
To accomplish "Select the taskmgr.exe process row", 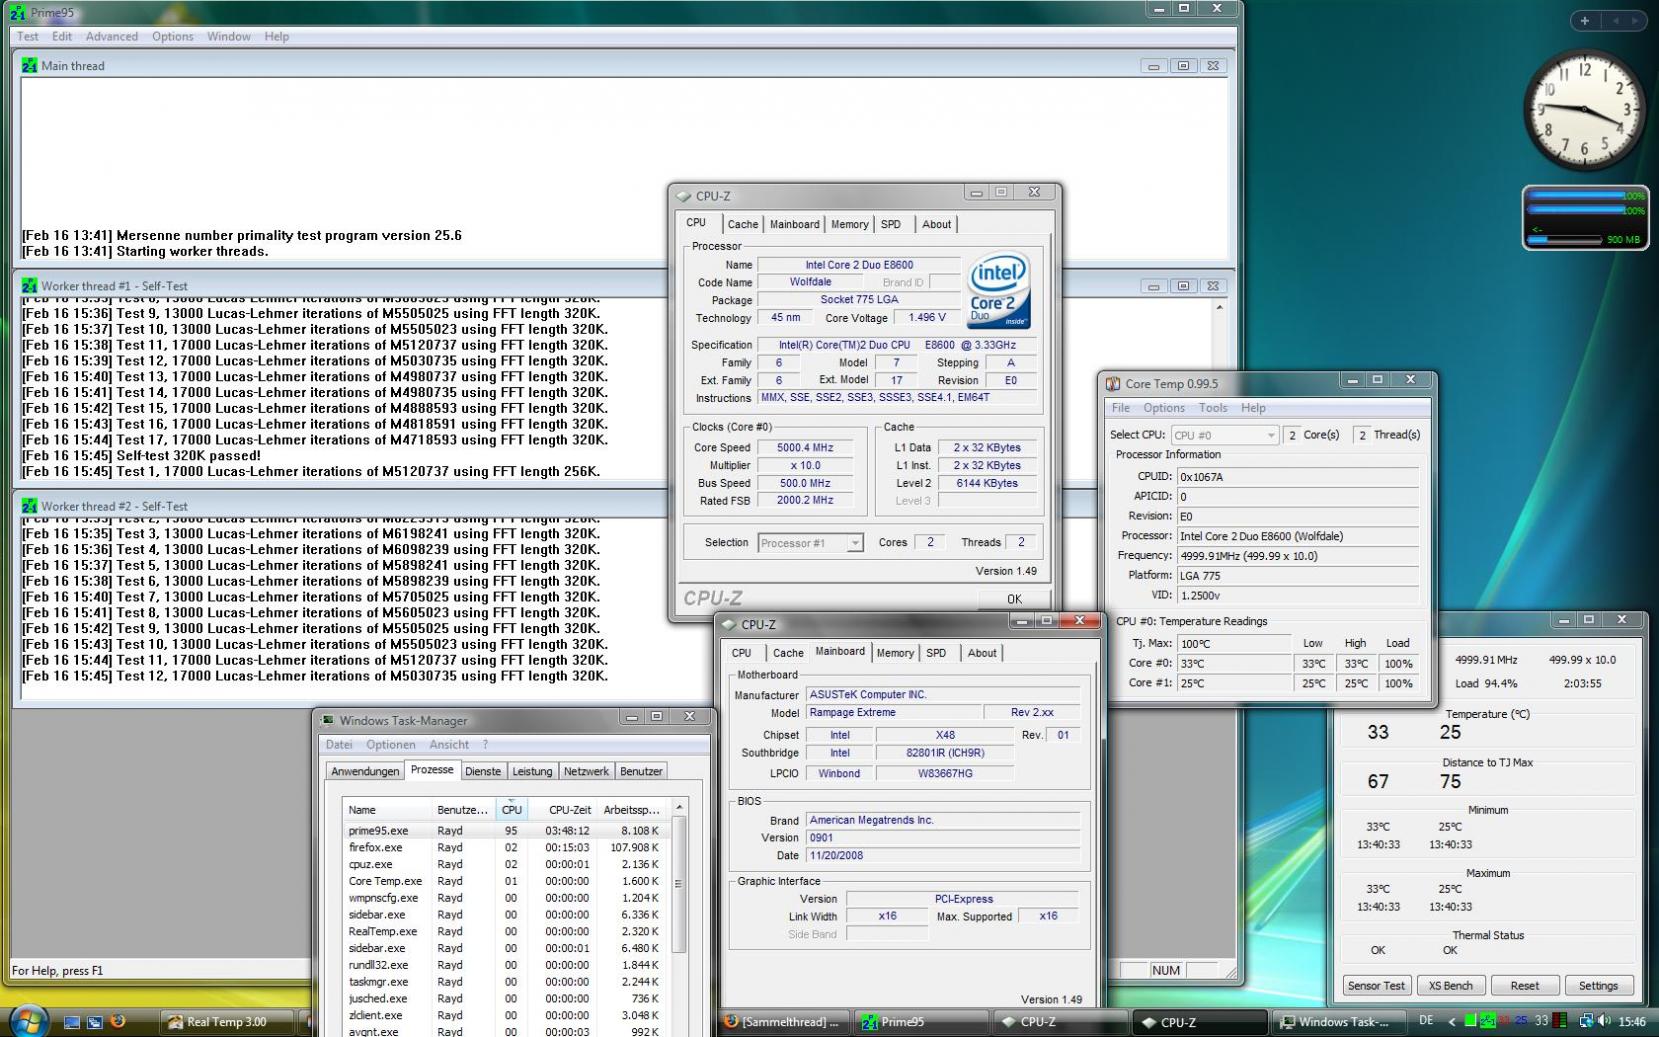I will (507, 981).
